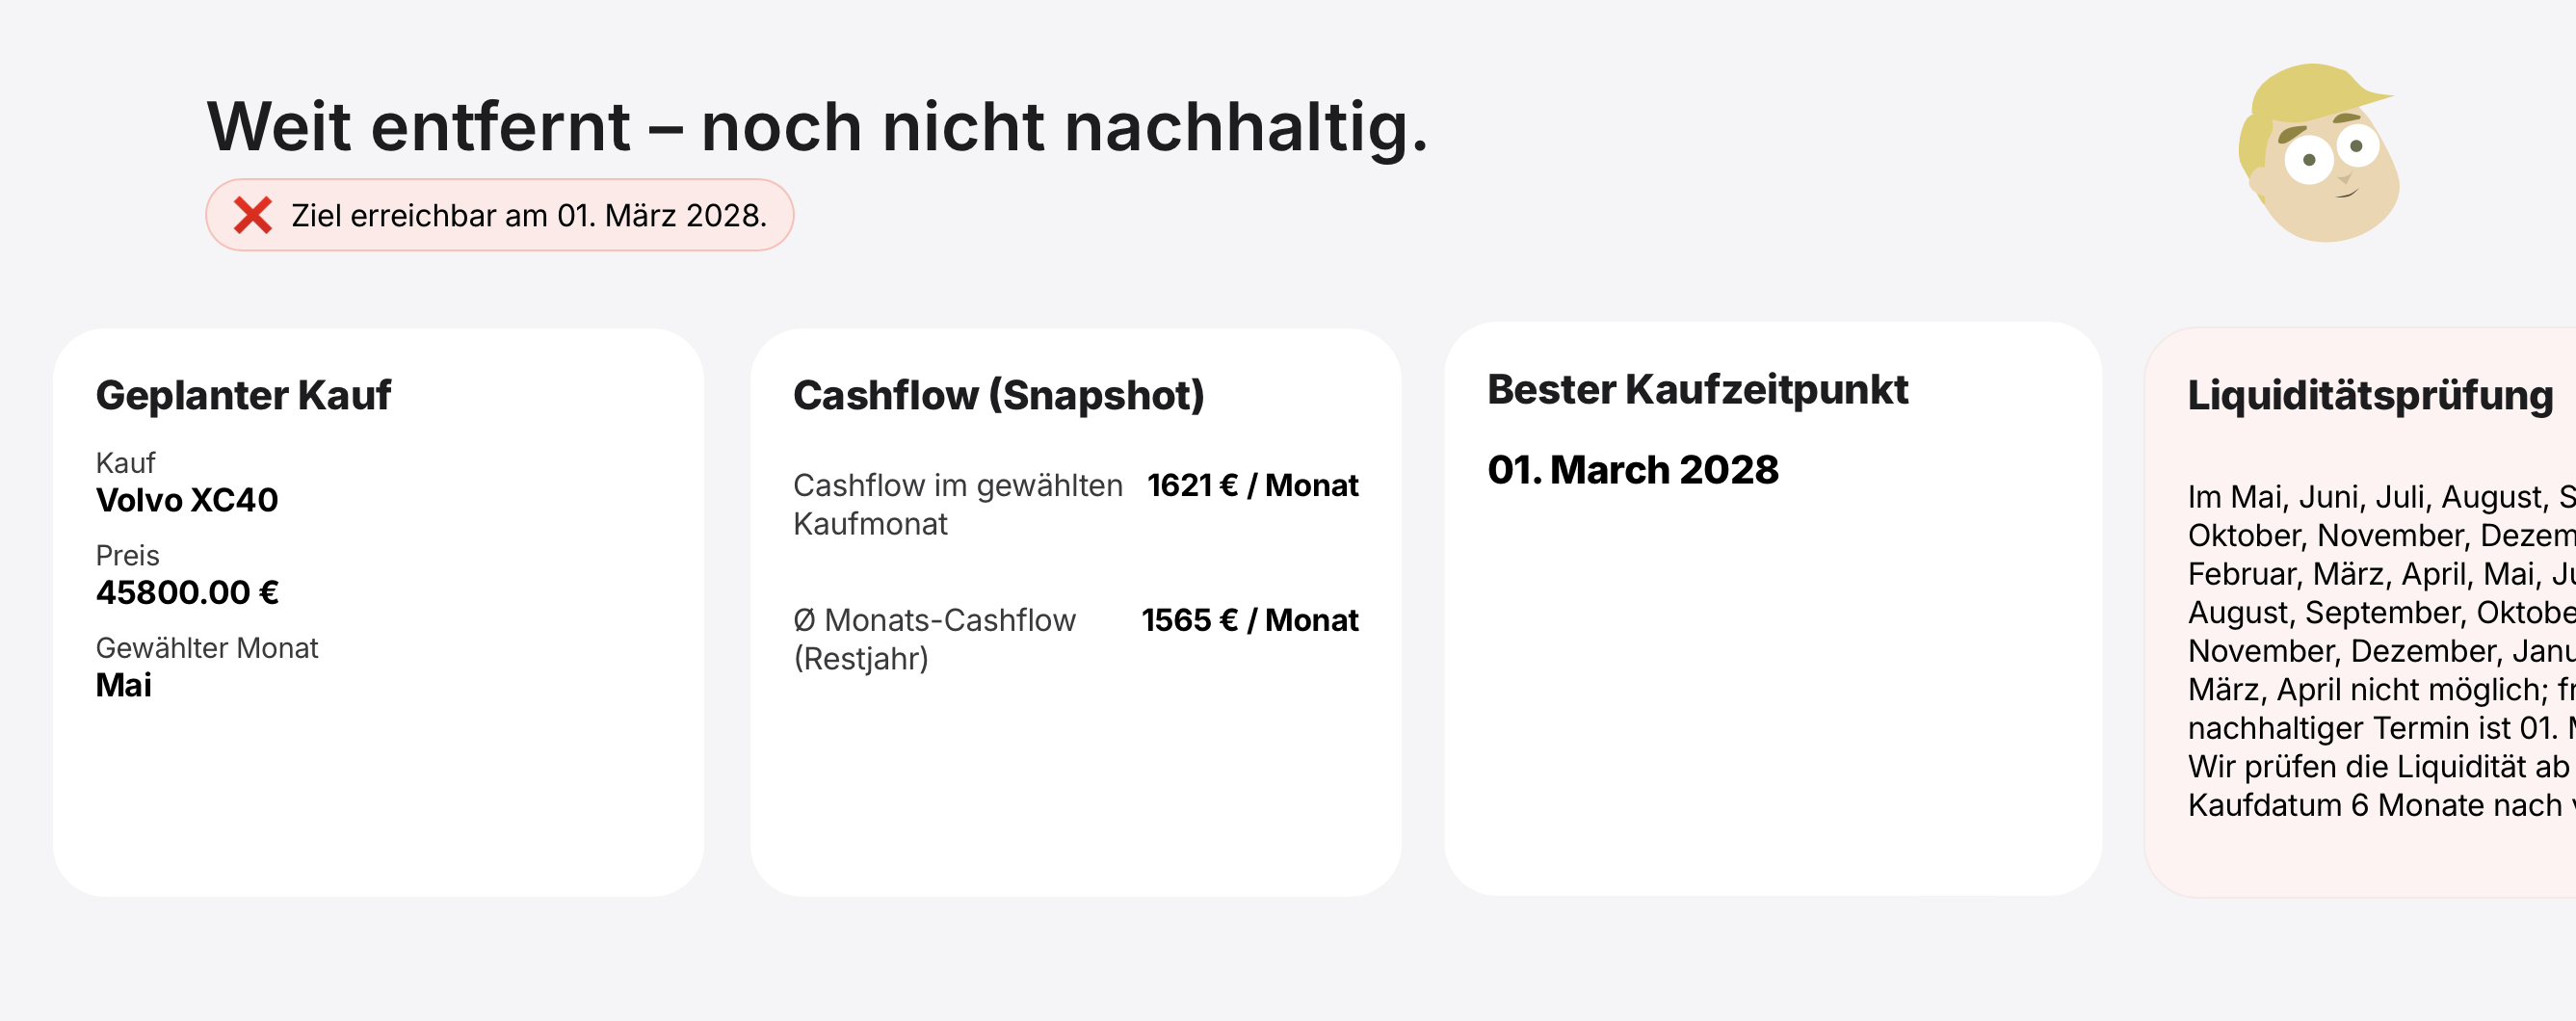Click the 1565 € / Monat average value
2576x1021 pixels.
[1250, 620]
